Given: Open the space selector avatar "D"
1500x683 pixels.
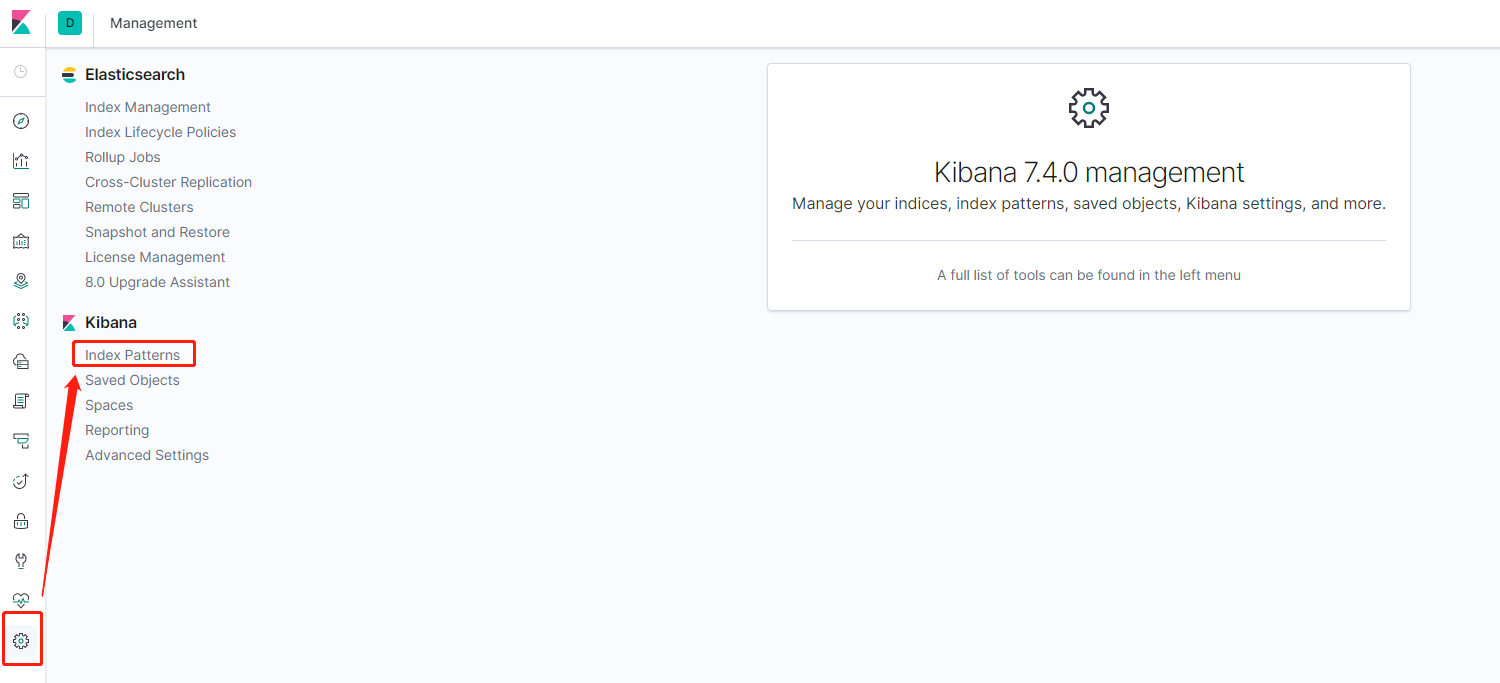Looking at the screenshot, I should click(70, 23).
